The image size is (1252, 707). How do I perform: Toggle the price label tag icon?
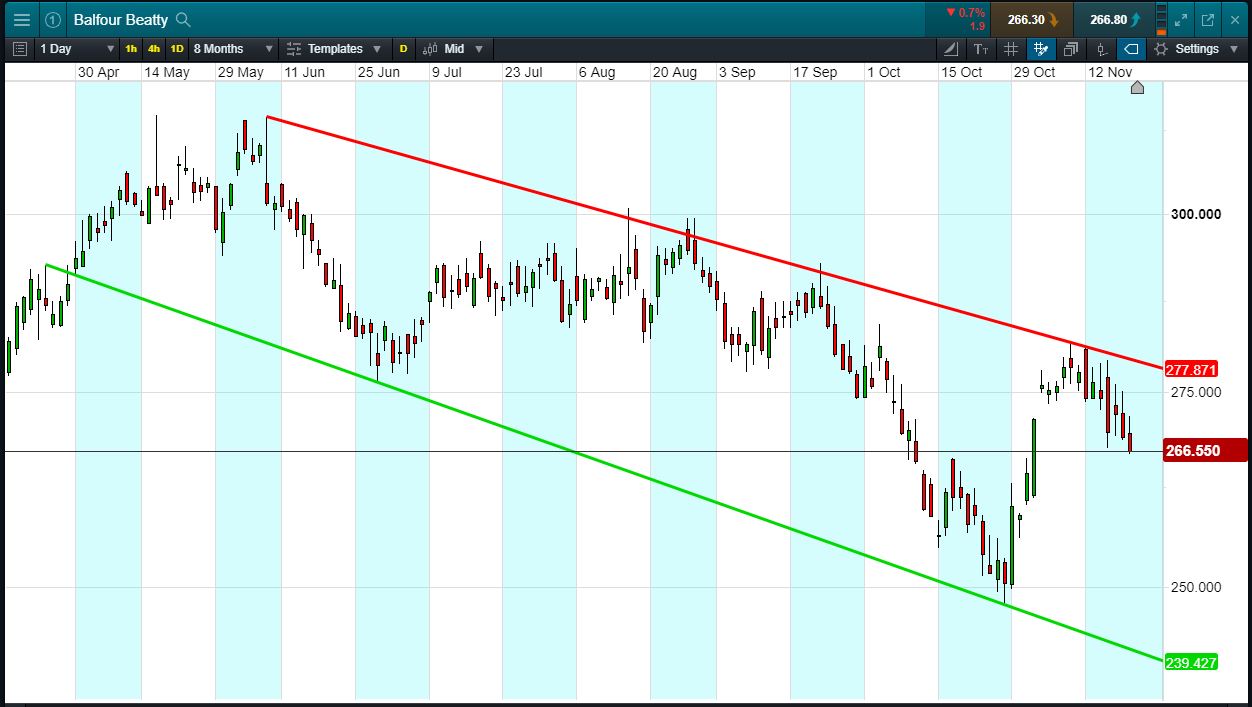point(1131,48)
